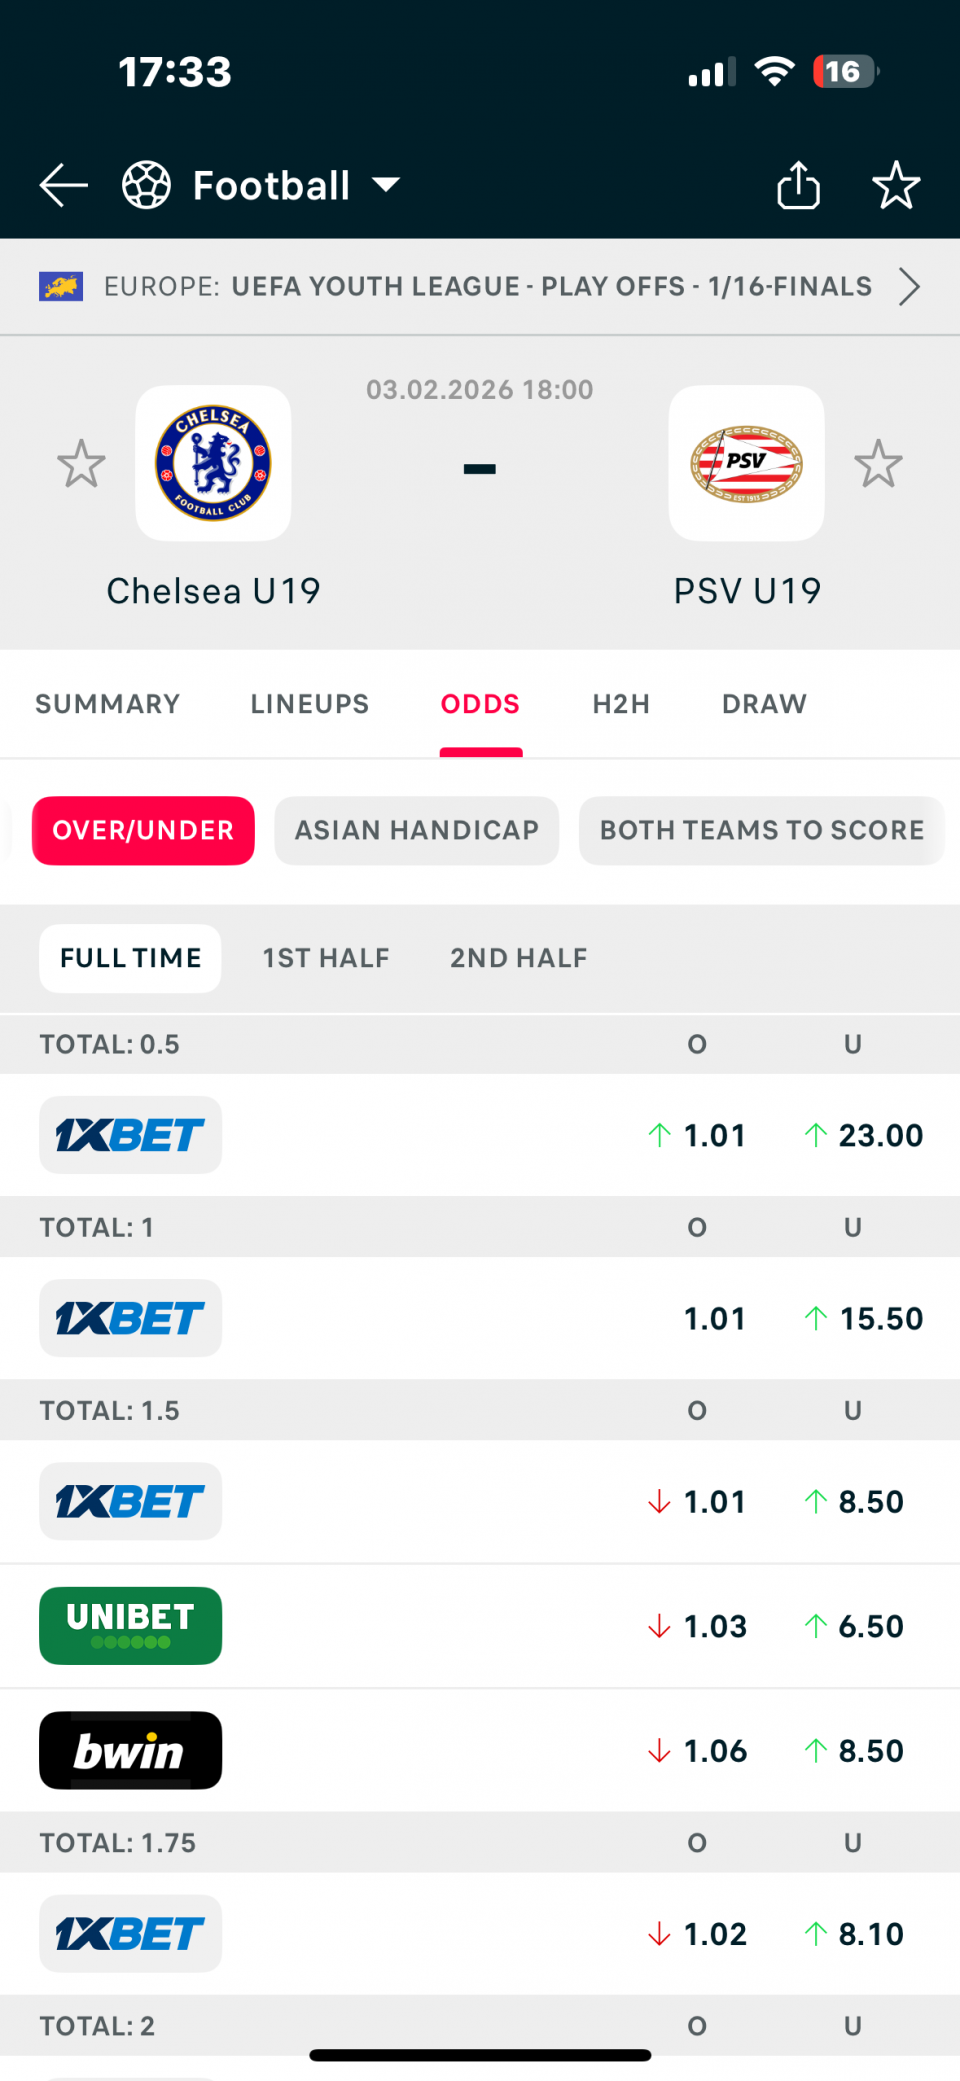This screenshot has width=960, height=2081.
Task: Open Chelsea U19 team logo
Action: click(x=213, y=463)
